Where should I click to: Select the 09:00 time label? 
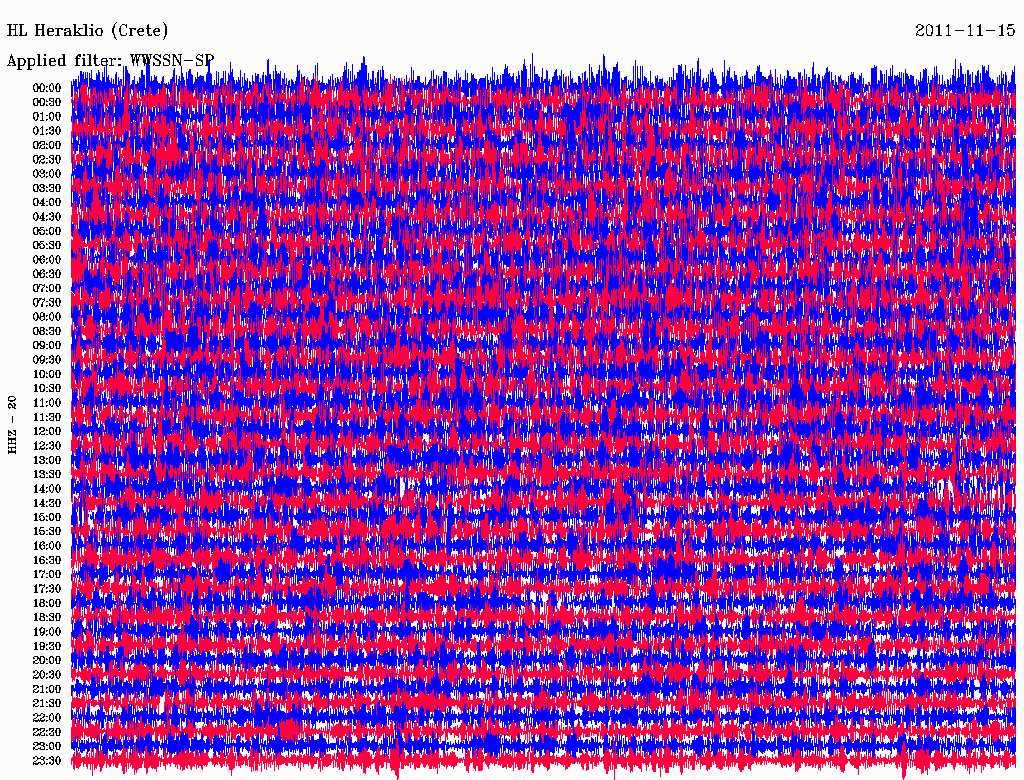tap(47, 346)
